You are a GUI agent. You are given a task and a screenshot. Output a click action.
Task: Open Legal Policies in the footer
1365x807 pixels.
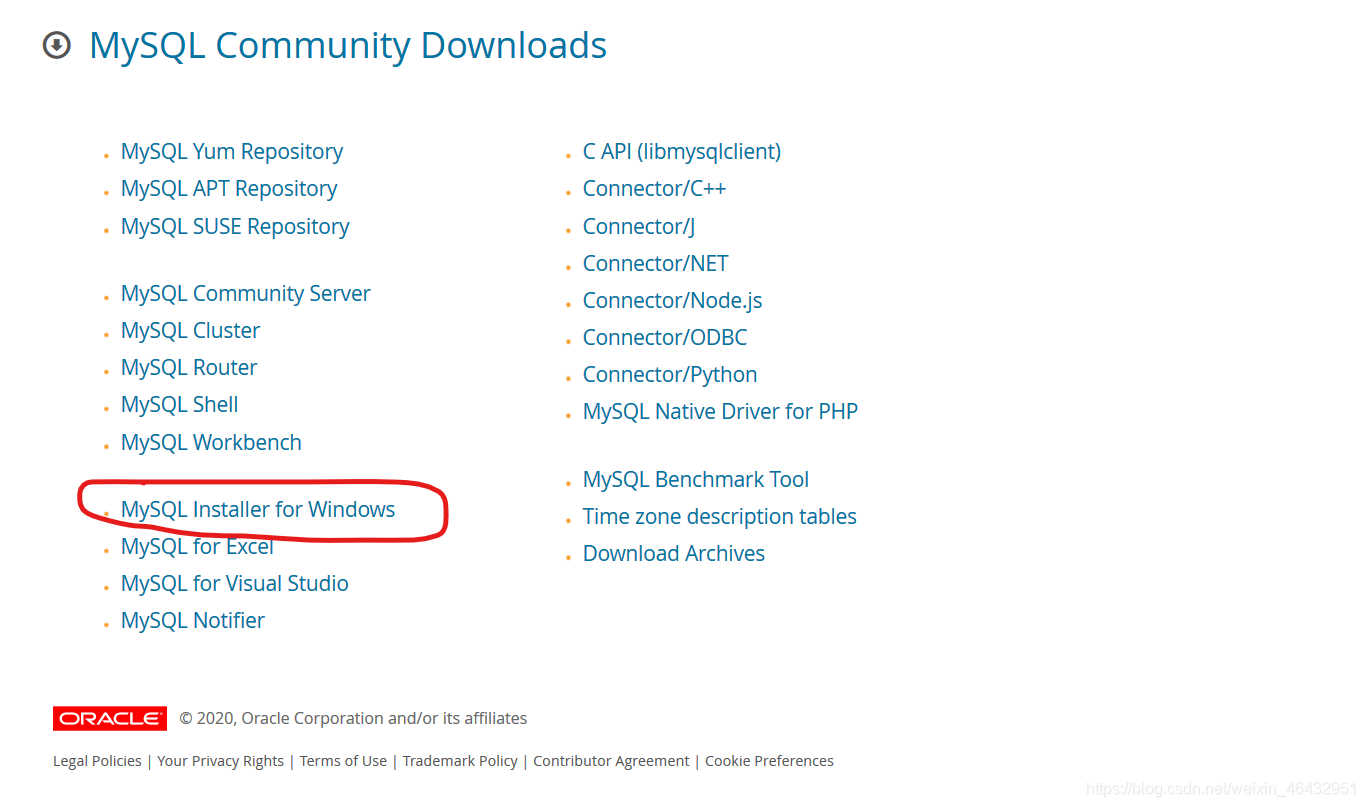point(97,761)
